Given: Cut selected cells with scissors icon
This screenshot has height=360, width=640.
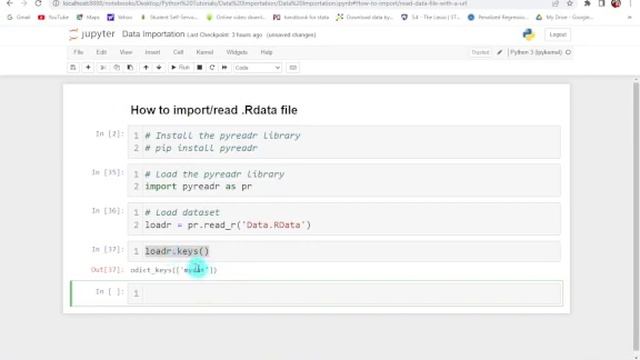Looking at the screenshot, I should click(103, 67).
